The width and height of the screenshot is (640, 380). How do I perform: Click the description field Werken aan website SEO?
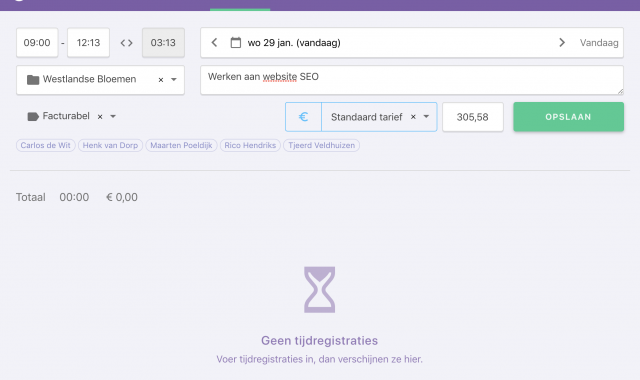tap(412, 80)
